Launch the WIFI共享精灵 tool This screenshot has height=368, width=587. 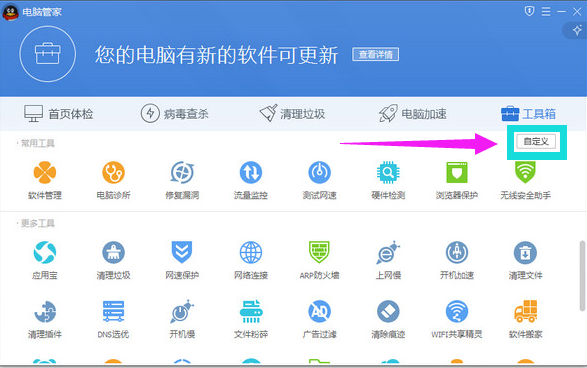457,319
